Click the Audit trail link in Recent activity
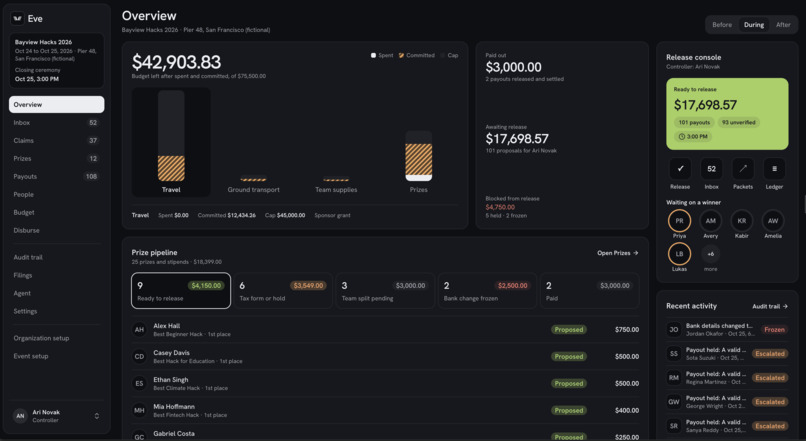The width and height of the screenshot is (806, 441). click(770, 306)
